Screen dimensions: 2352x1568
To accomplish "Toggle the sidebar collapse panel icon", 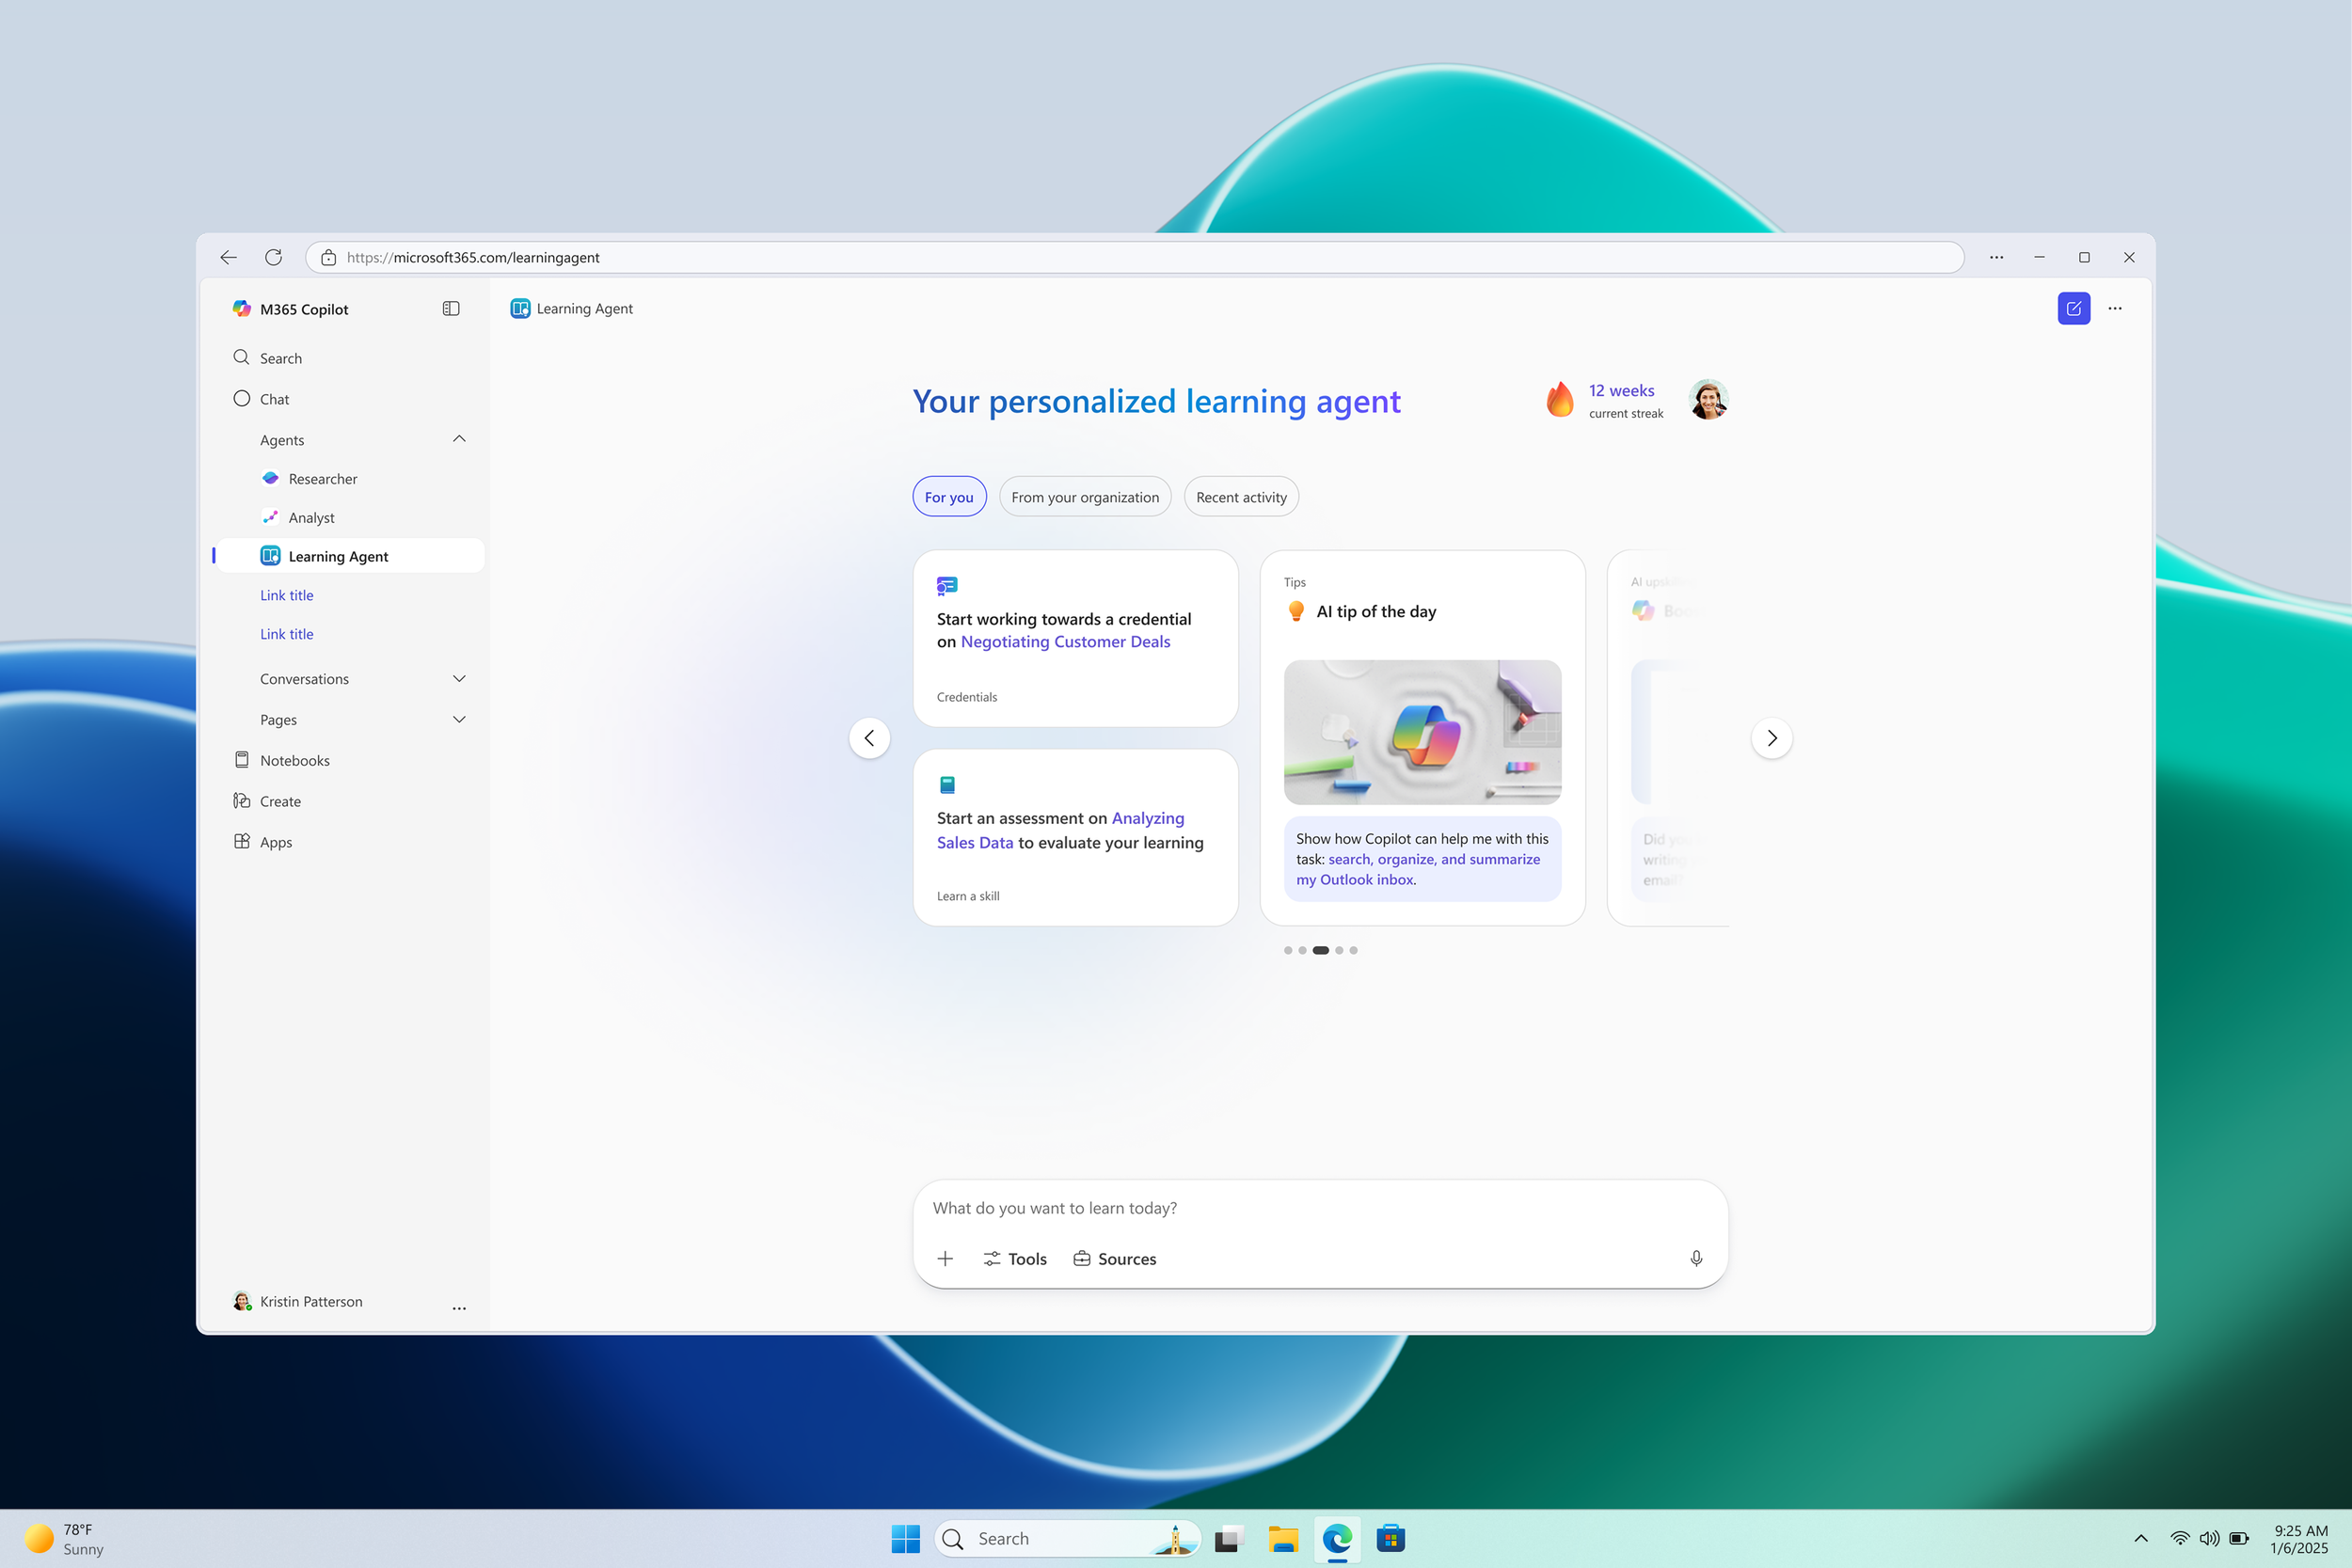I will tap(451, 308).
